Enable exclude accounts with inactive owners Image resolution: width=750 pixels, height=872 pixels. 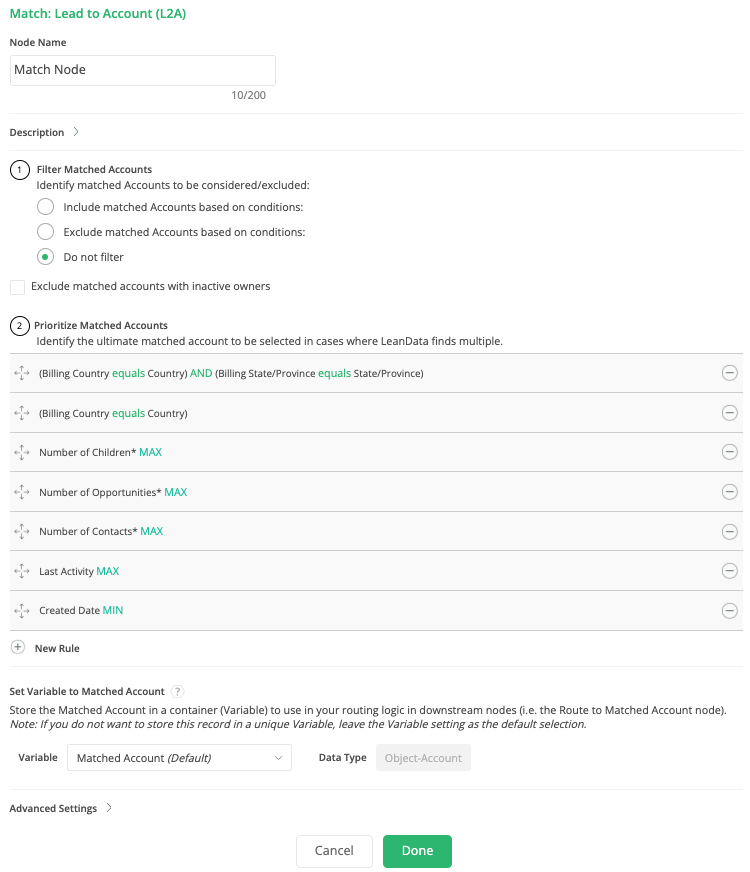18,287
